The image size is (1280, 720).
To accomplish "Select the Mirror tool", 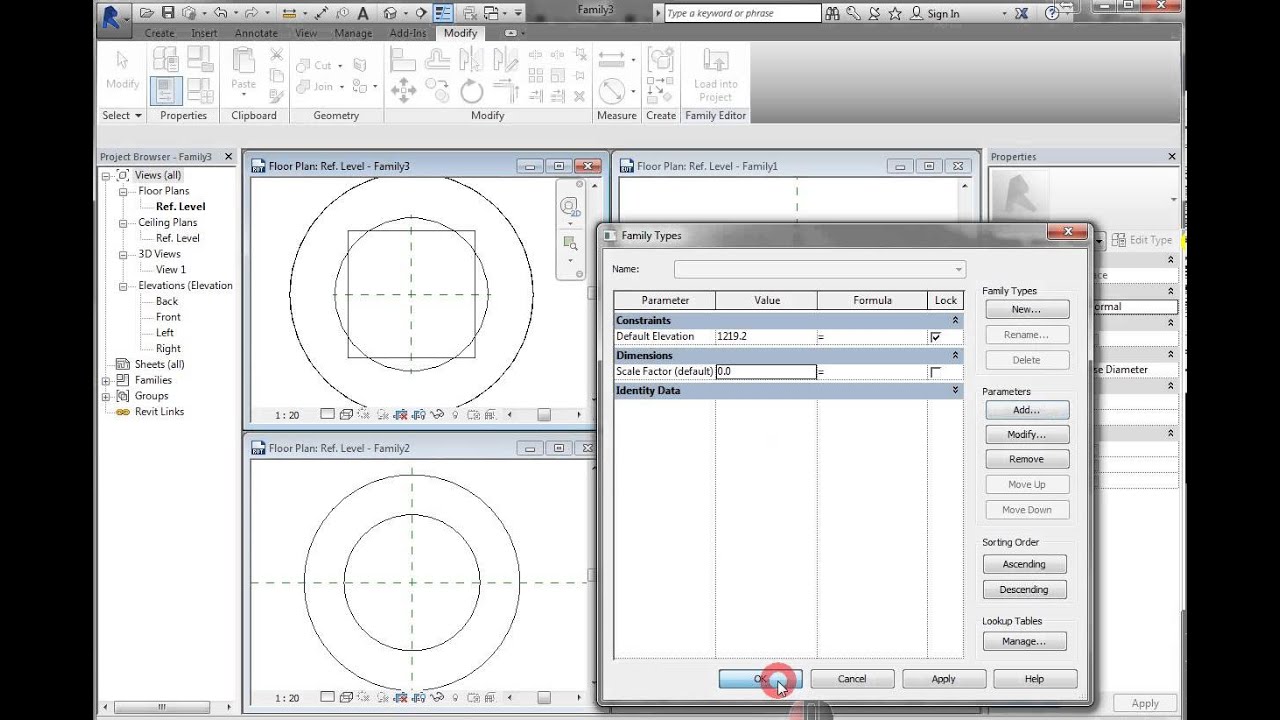I will coord(471,61).
